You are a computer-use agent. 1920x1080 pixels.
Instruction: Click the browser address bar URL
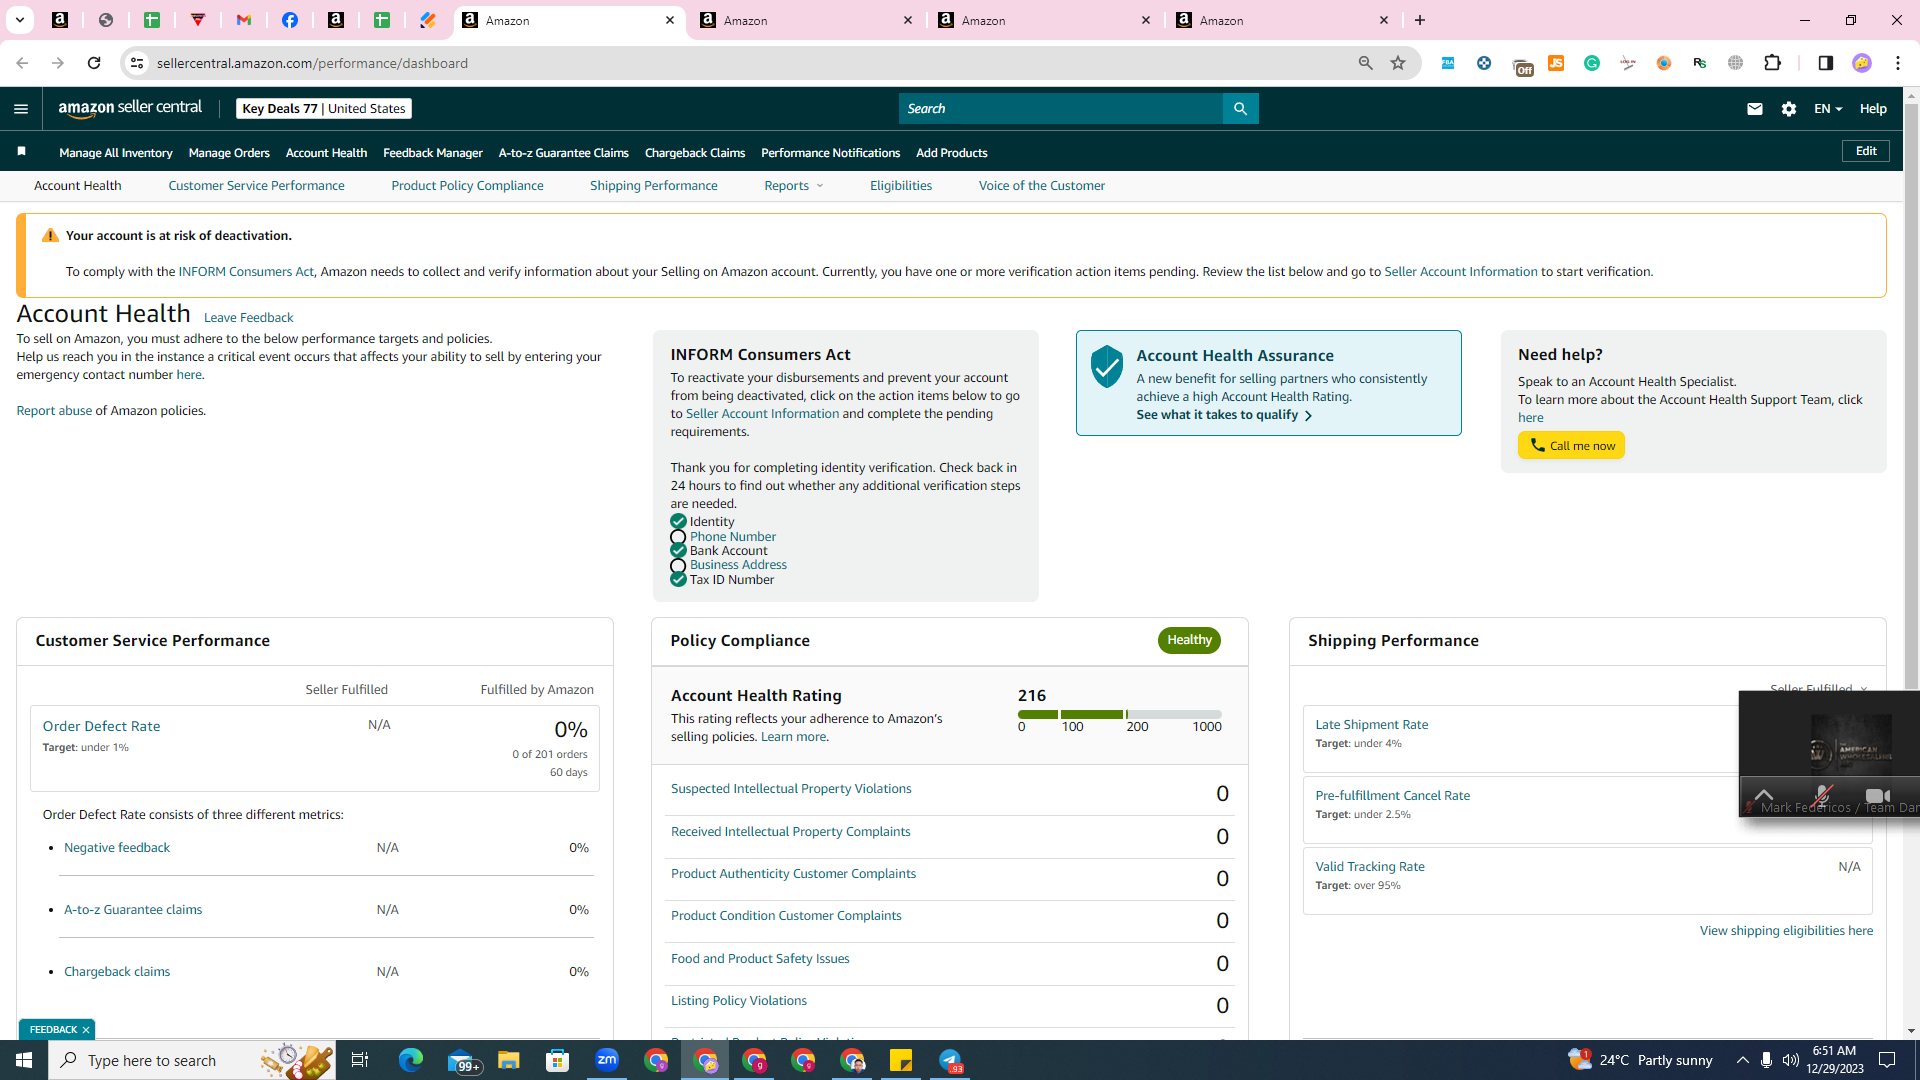(x=312, y=63)
